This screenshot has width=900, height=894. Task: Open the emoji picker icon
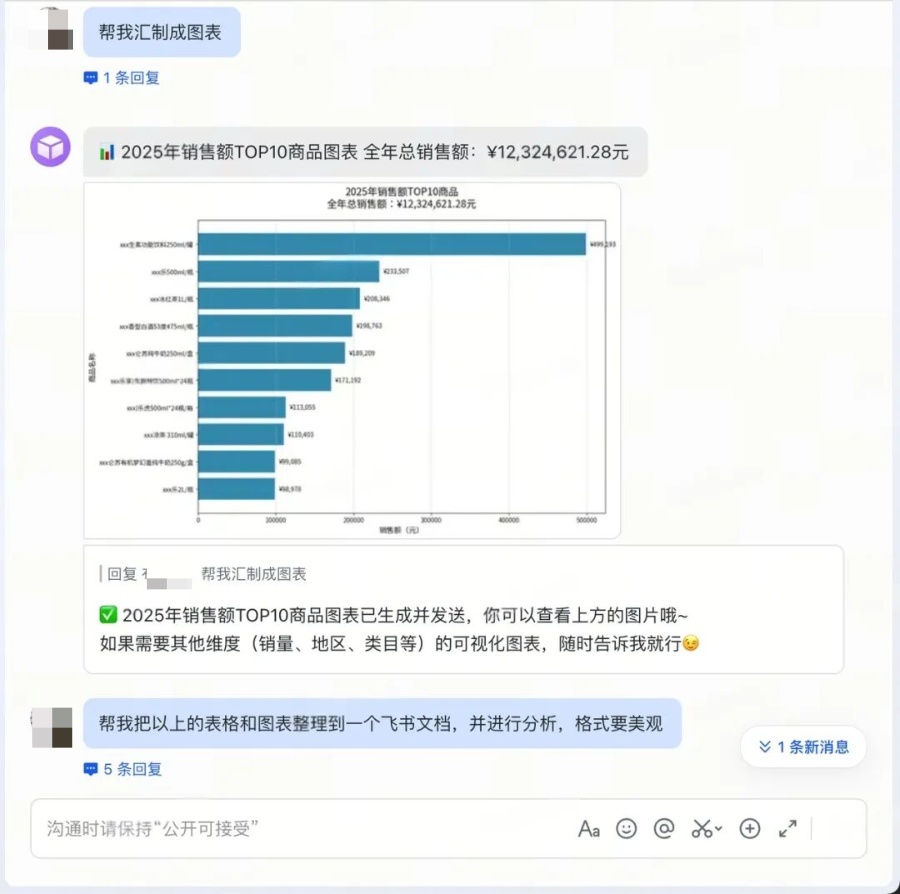[626, 829]
